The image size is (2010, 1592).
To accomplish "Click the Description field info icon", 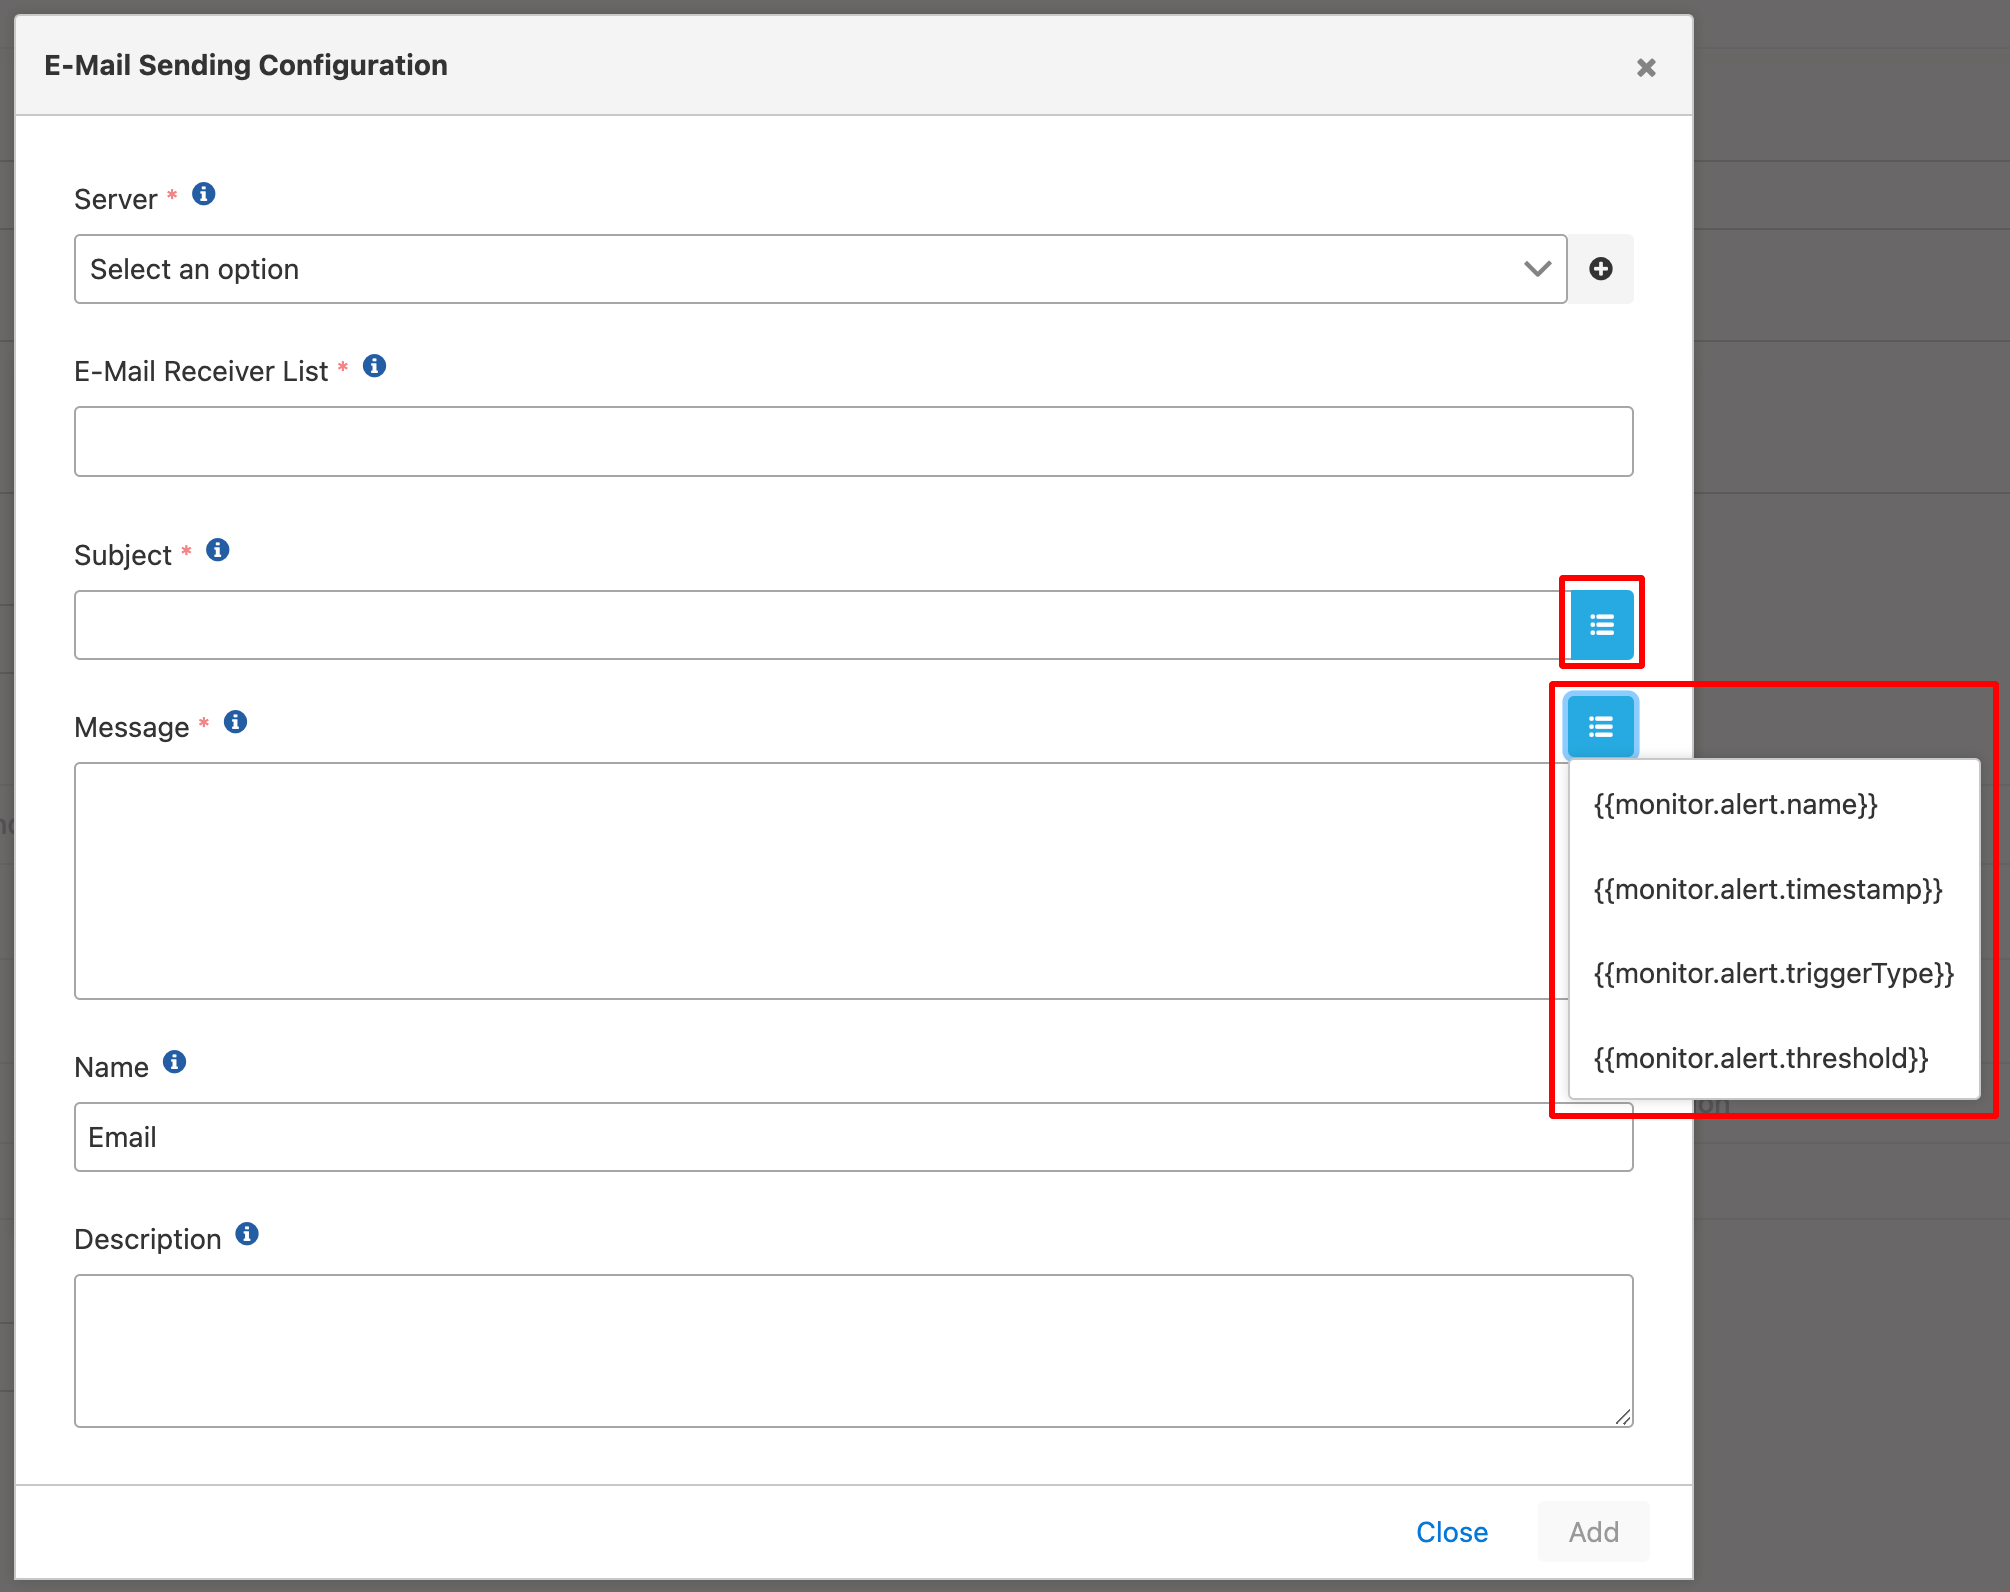I will pos(247,1234).
